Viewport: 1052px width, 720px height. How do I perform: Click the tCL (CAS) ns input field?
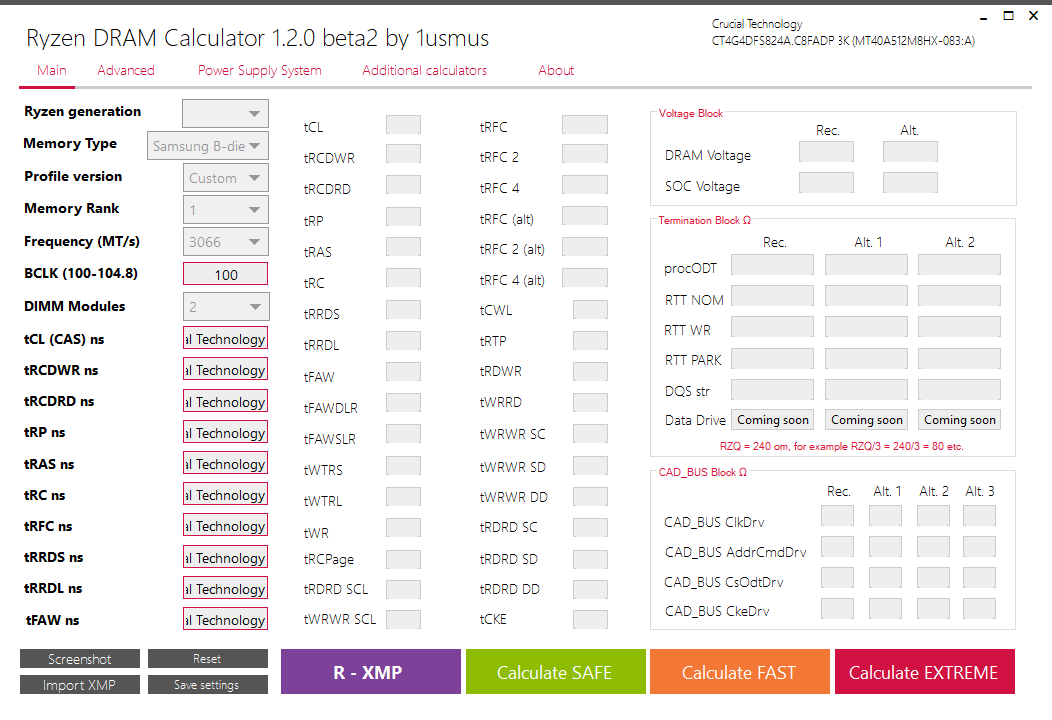(x=226, y=339)
